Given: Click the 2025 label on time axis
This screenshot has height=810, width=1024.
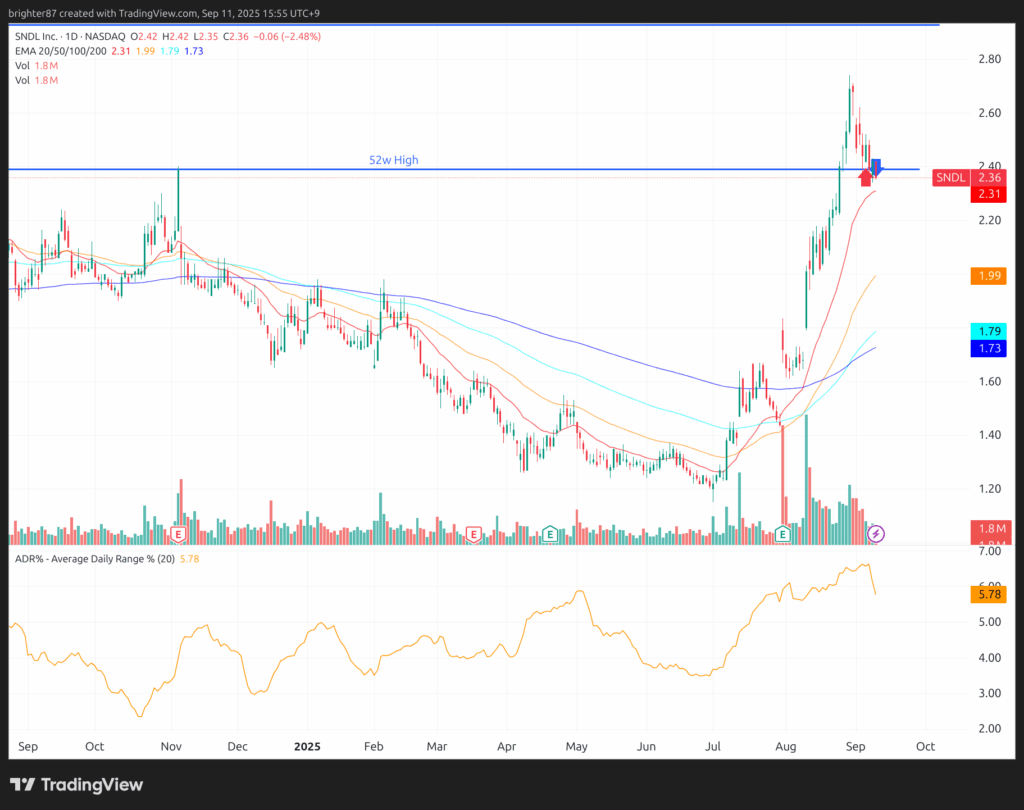Looking at the screenshot, I should [307, 747].
